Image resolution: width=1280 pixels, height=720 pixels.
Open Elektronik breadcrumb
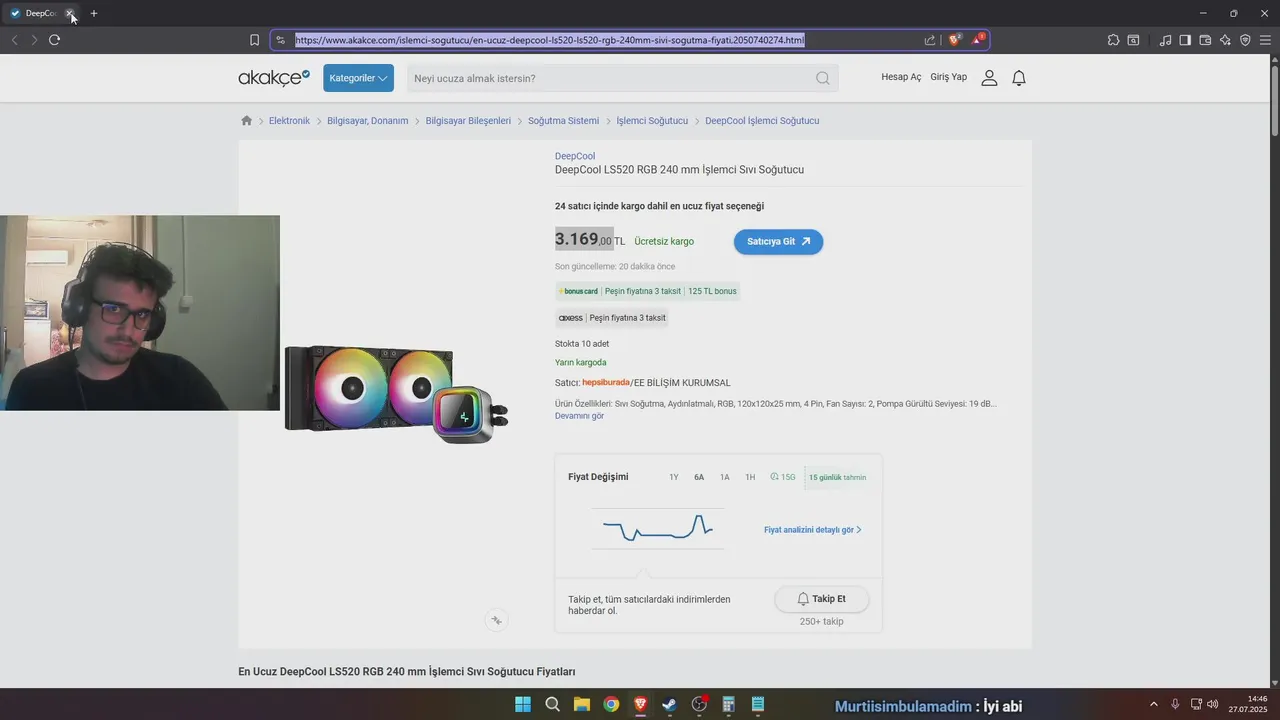(x=289, y=121)
